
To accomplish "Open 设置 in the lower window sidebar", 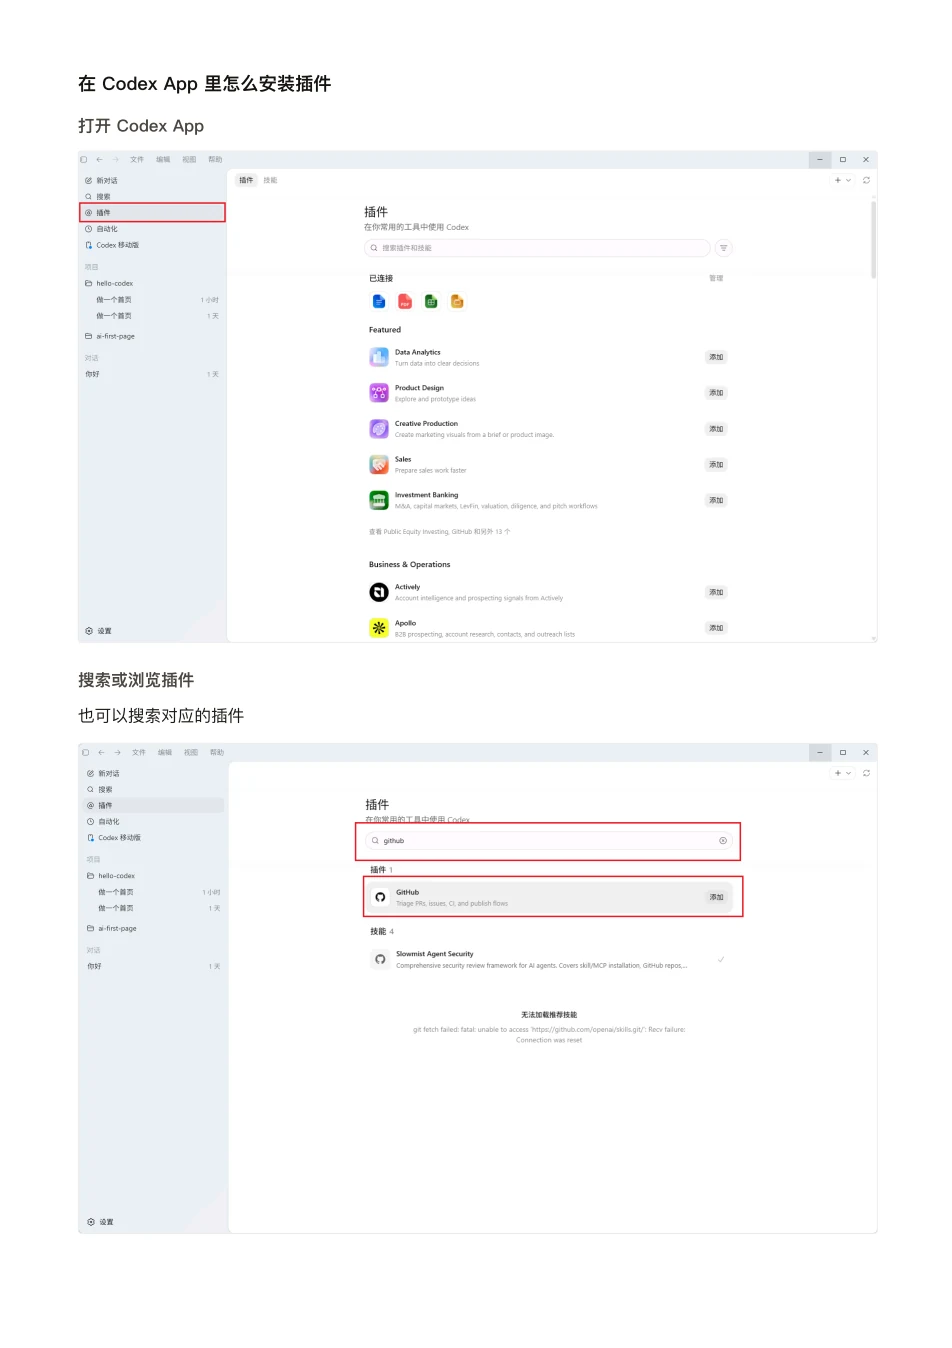I will click(101, 1222).
